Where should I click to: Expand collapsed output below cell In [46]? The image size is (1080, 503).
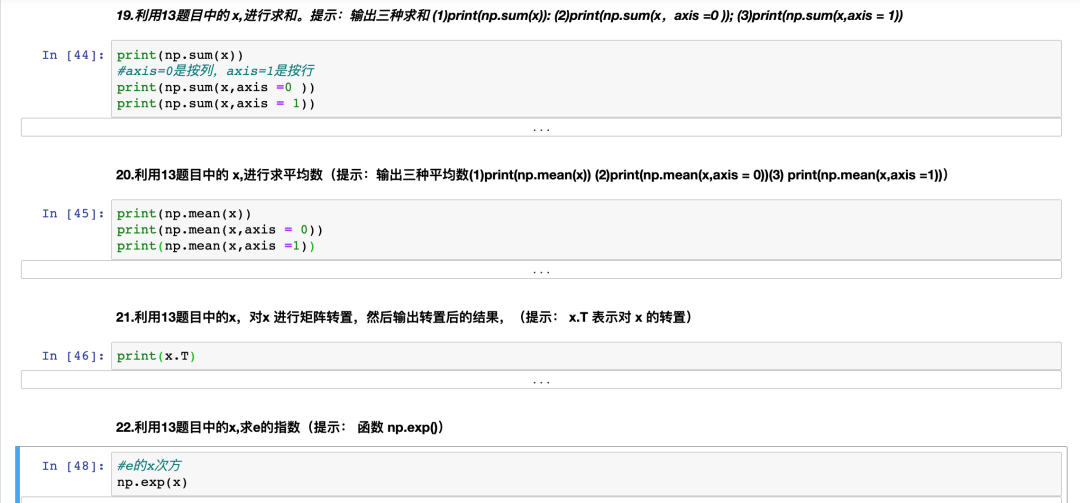[x=541, y=380]
